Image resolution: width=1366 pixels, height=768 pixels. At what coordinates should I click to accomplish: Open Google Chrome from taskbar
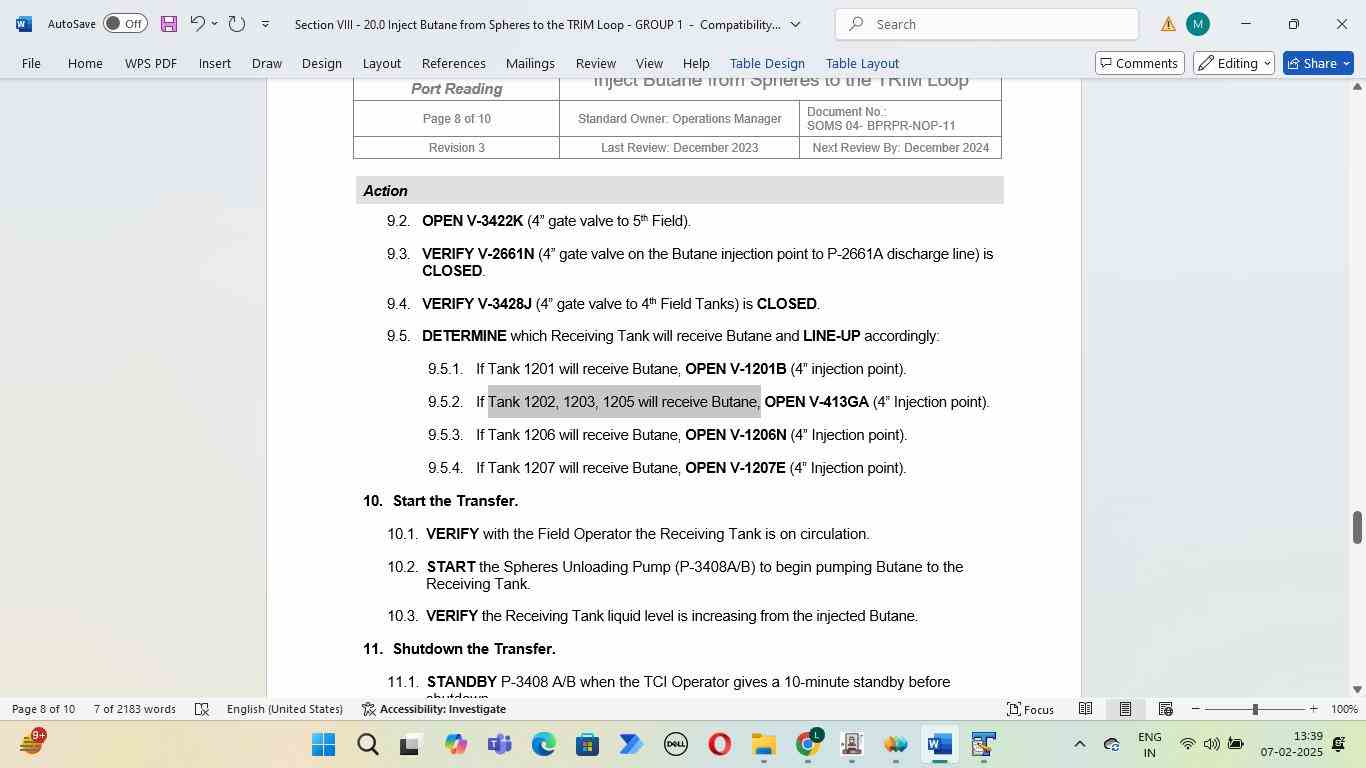tap(808, 745)
